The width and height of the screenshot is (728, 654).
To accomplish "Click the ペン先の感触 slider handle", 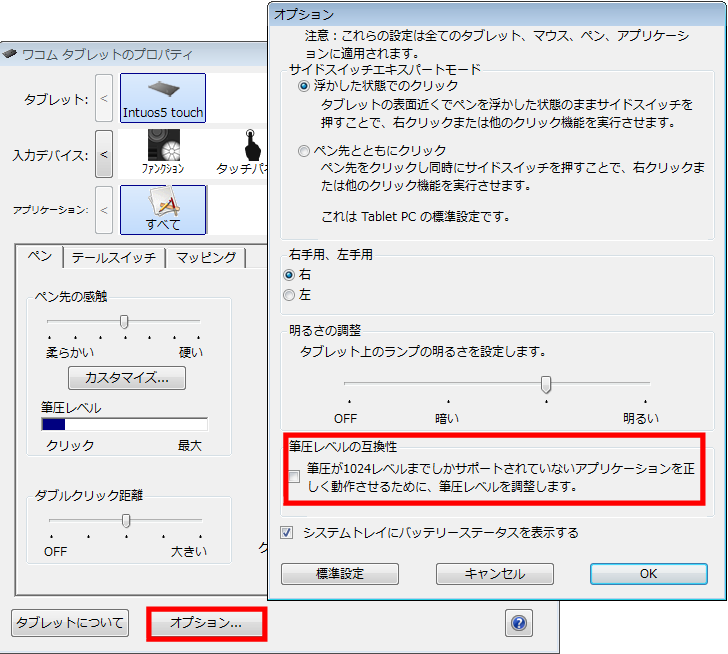I will point(124,321).
